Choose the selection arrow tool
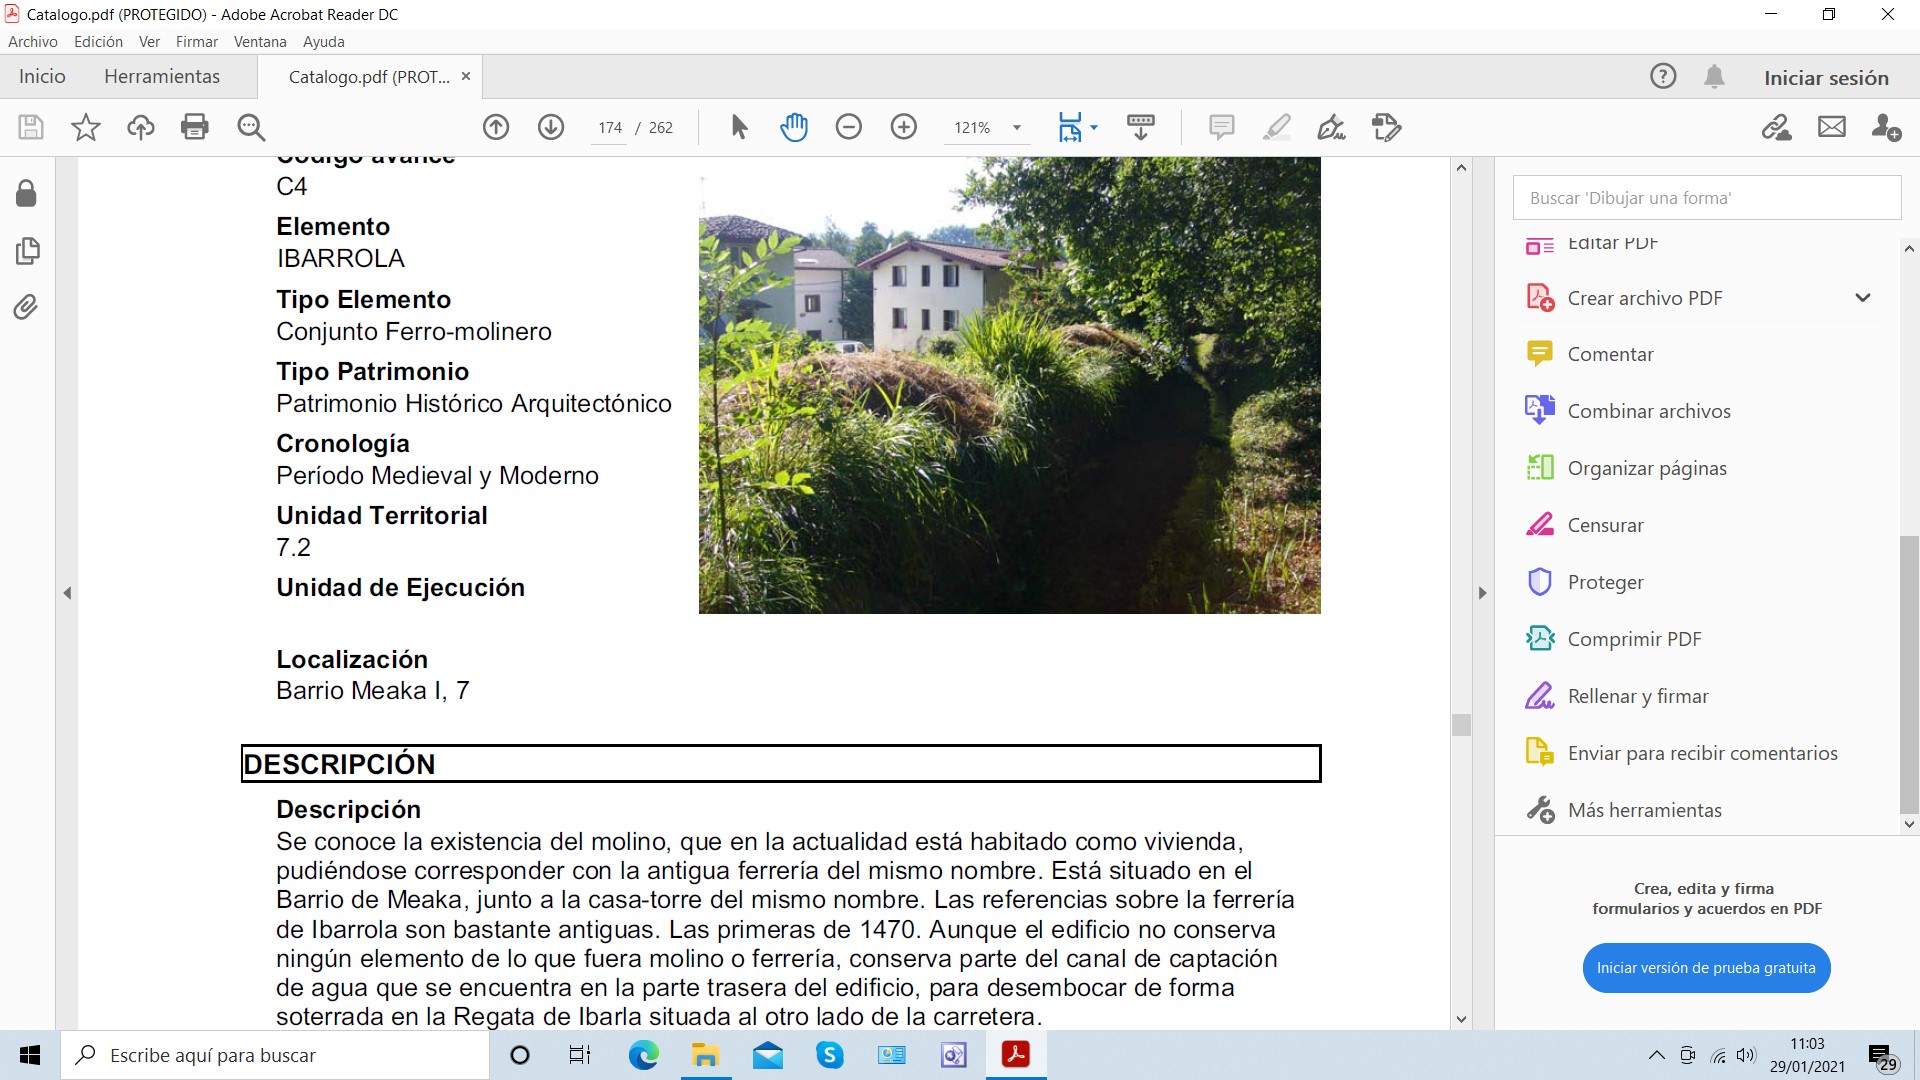Screen dimensions: 1920x1080 [739, 127]
